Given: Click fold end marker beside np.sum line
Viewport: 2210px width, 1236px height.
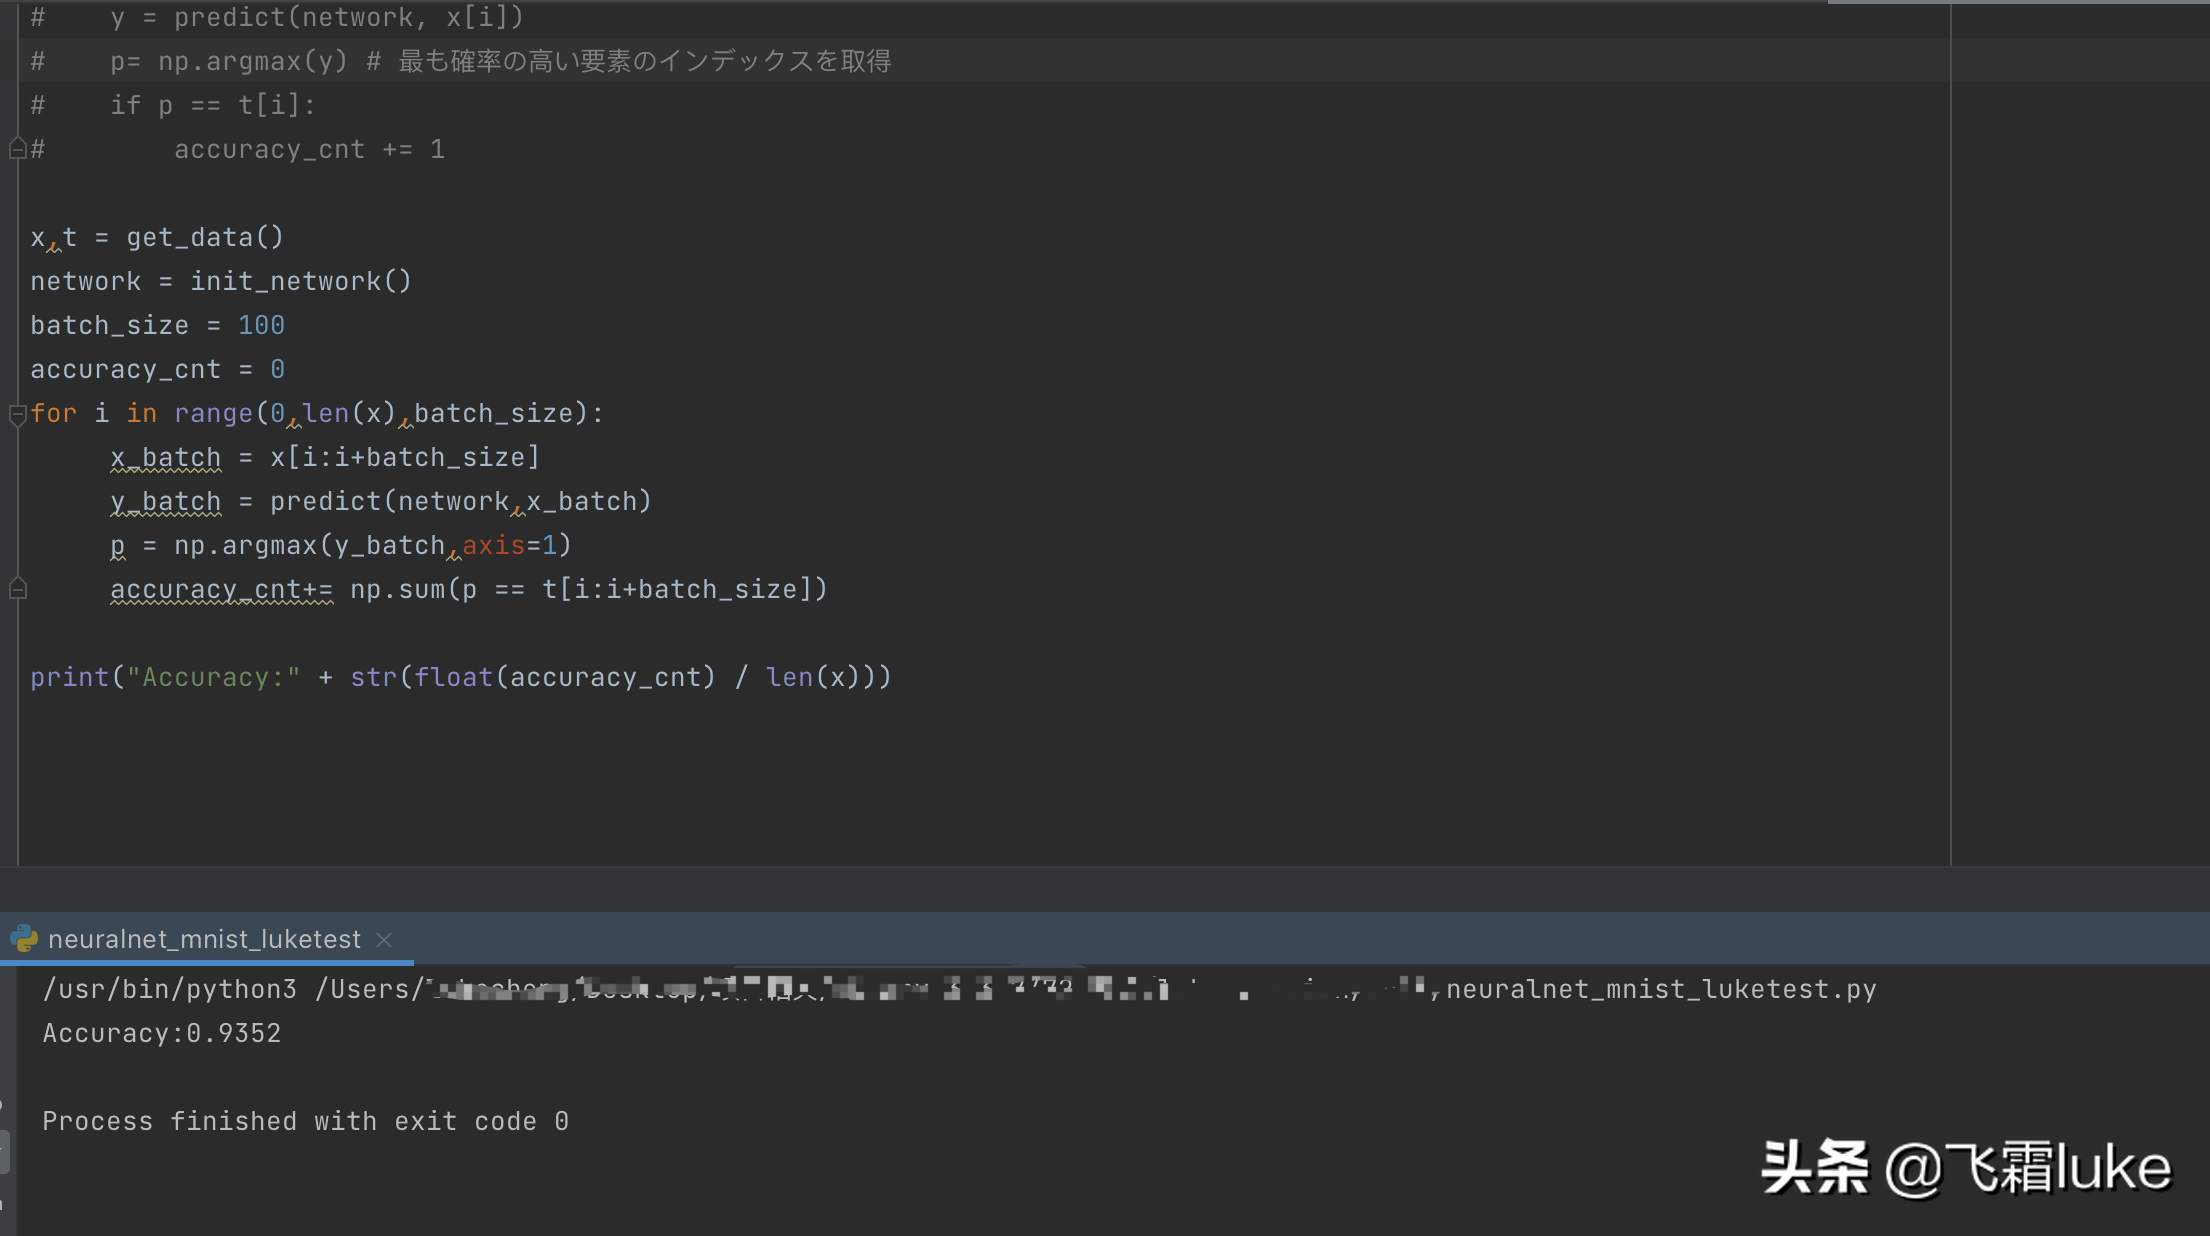Looking at the screenshot, I should 17,589.
